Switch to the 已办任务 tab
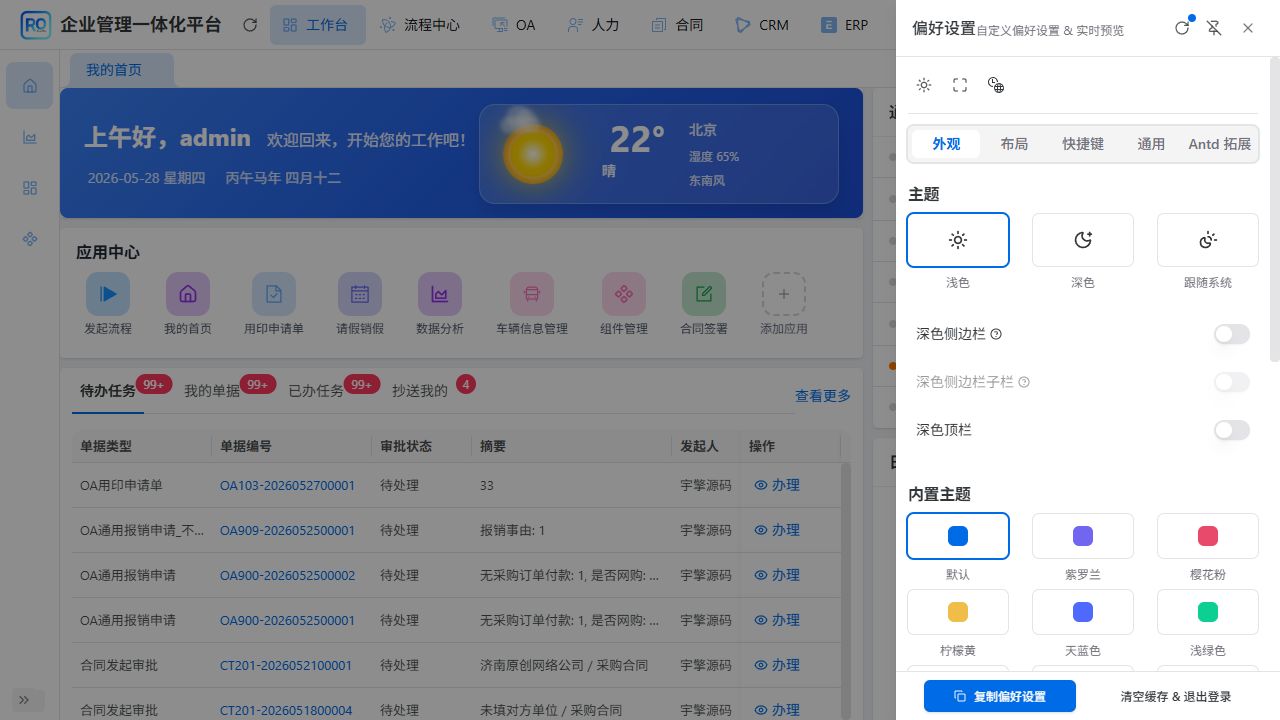The height and width of the screenshot is (720, 1280). [316, 391]
